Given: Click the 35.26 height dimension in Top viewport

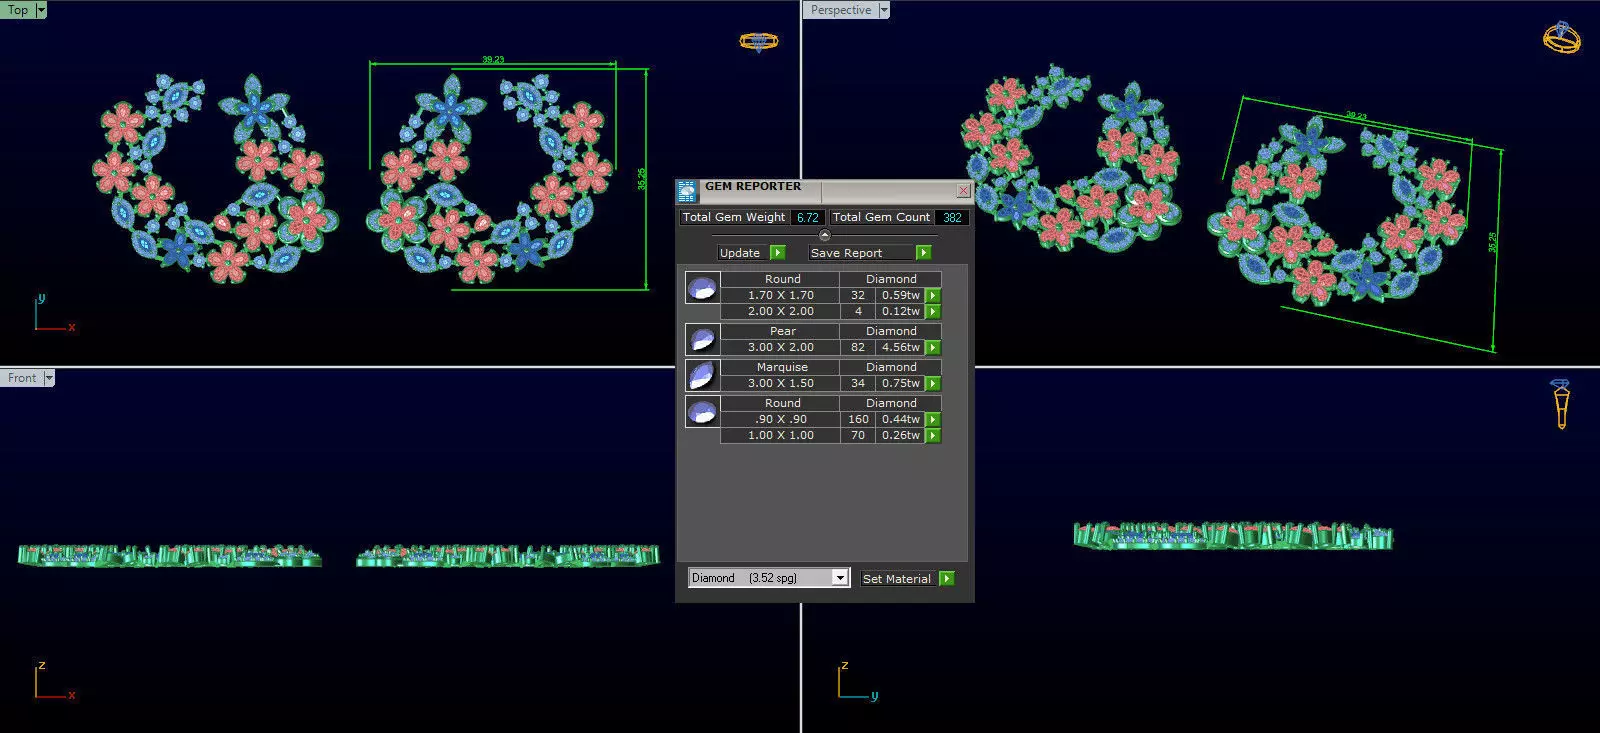Looking at the screenshot, I should point(642,179).
